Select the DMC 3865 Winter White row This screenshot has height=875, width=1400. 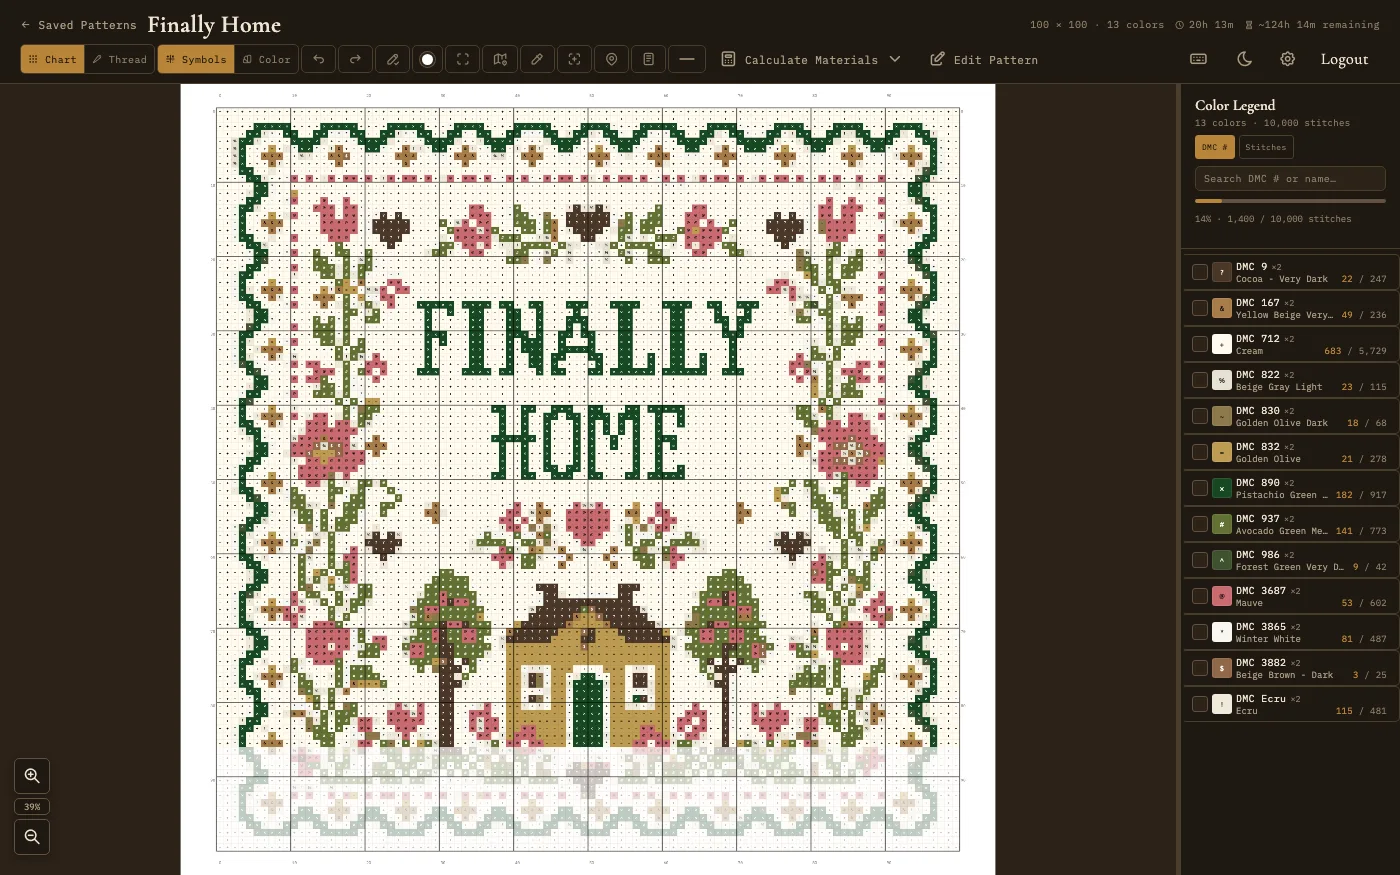click(1290, 632)
